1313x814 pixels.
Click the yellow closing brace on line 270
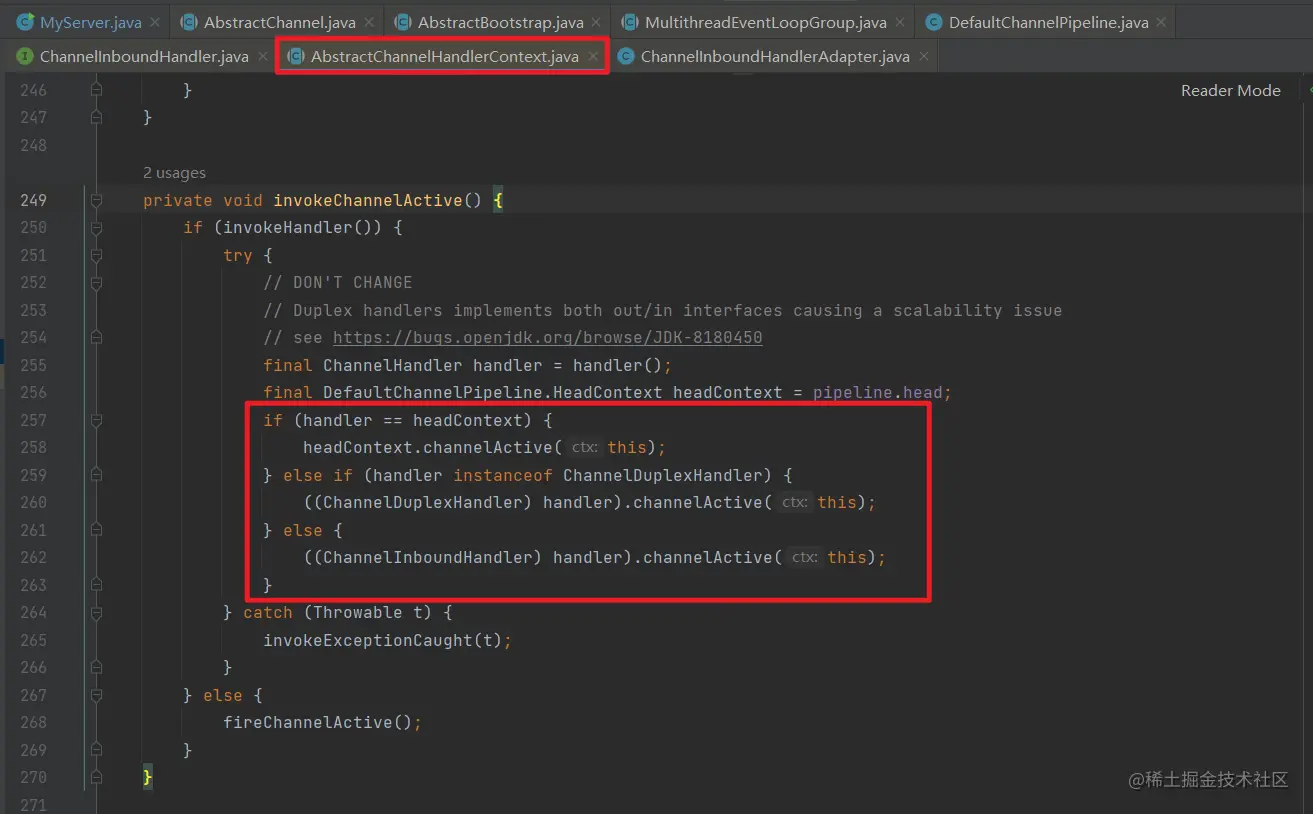tap(148, 777)
